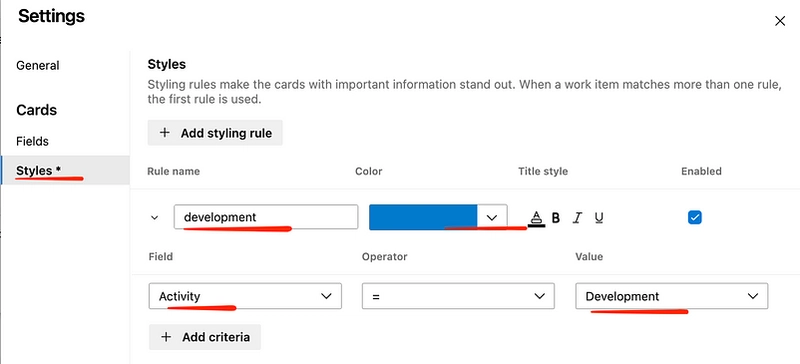This screenshot has height=364, width=800.
Task: Toggle italic title style
Action: point(577,219)
